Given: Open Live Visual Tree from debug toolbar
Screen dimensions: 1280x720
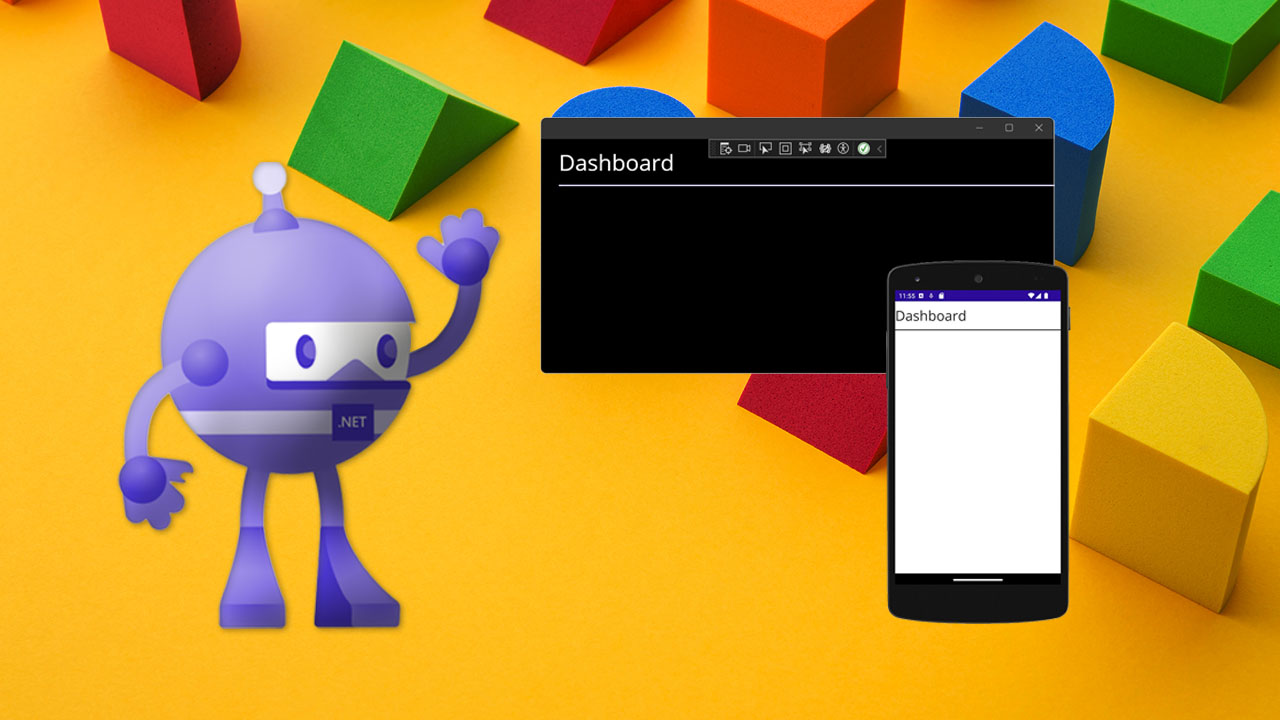Looking at the screenshot, I should [x=726, y=149].
